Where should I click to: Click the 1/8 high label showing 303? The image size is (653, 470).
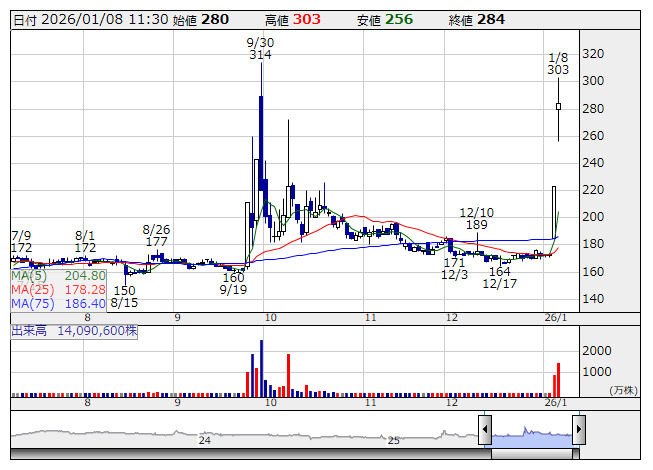[x=558, y=63]
